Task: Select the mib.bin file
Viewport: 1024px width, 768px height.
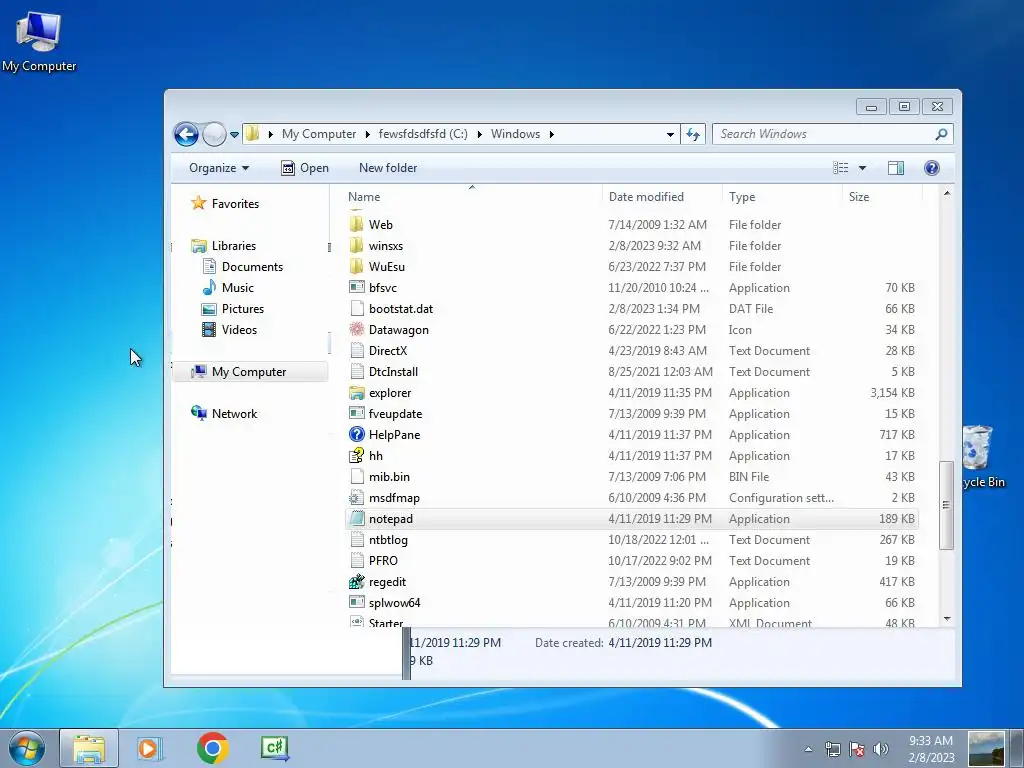Action: 379,477
